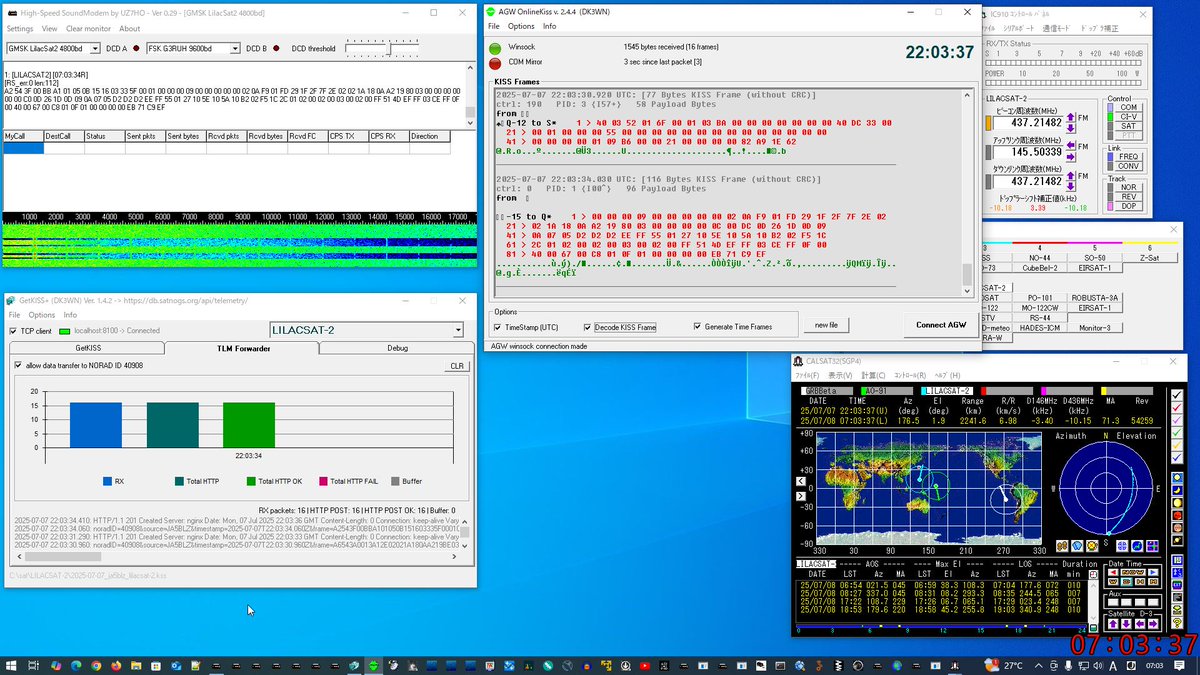Click the red planet icon in CALSAT32 toolbar
The width and height of the screenshot is (1200, 675).
point(1177,516)
